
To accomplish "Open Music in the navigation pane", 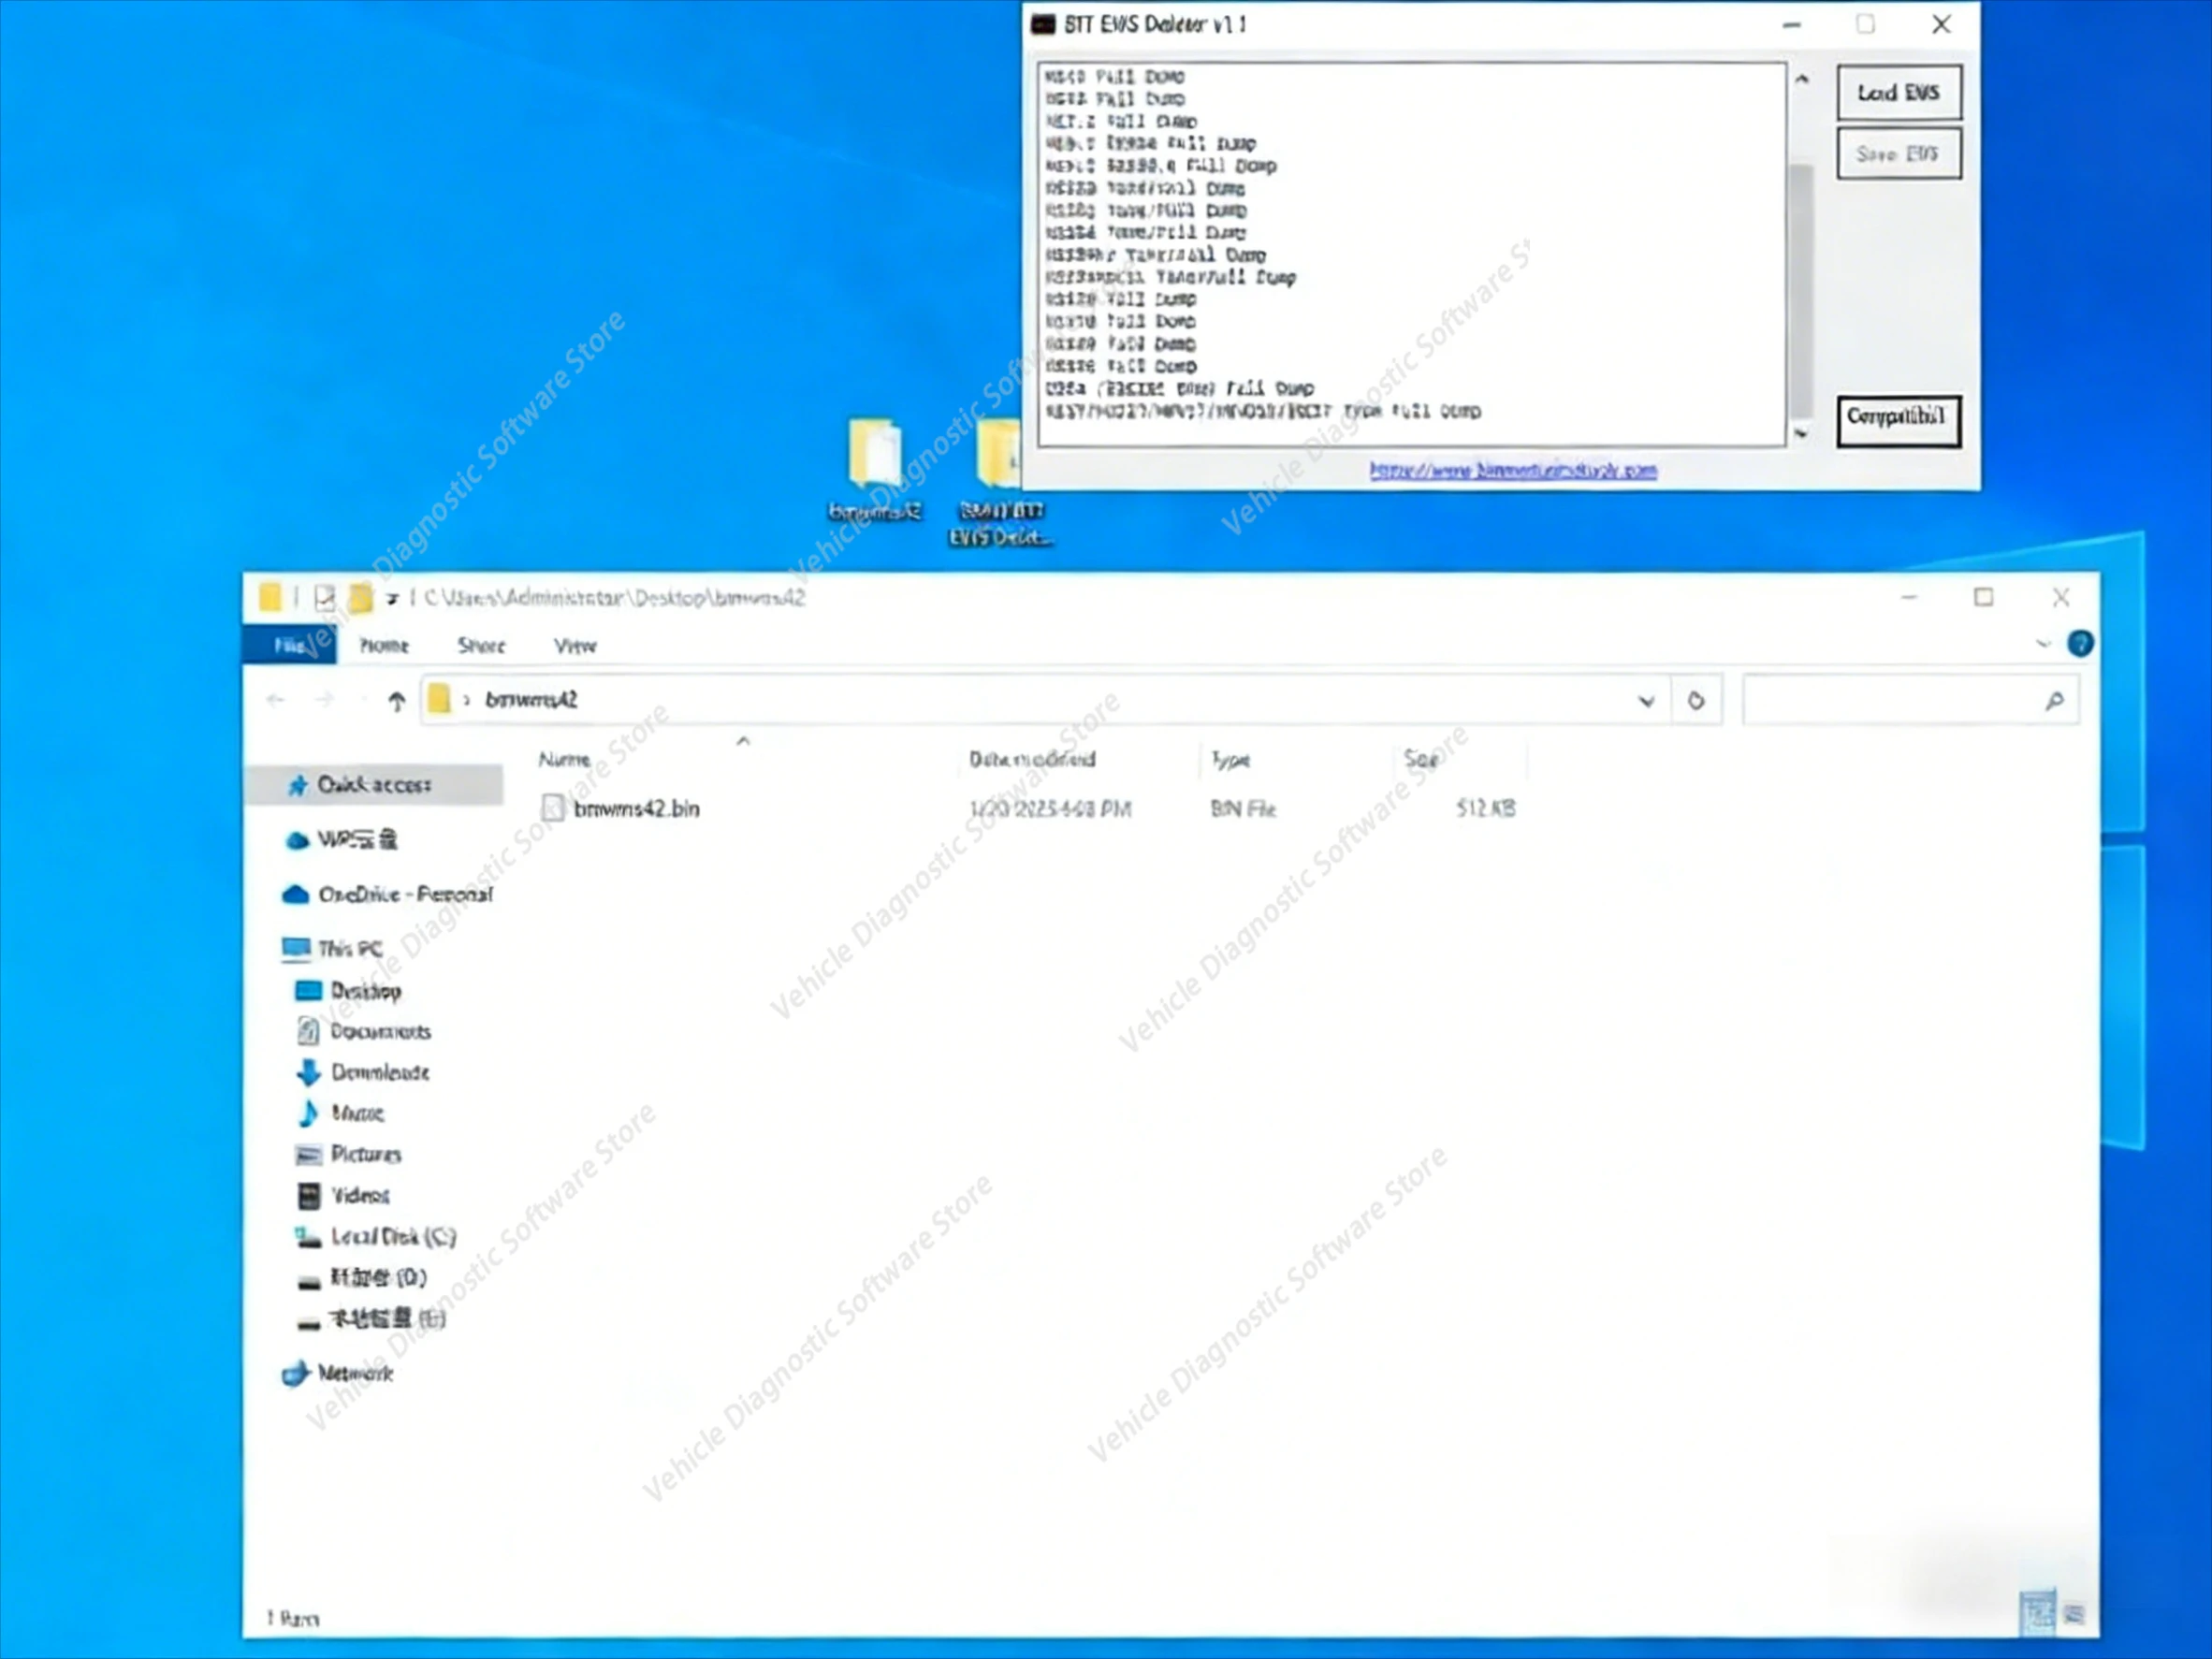I will 342,1113.
